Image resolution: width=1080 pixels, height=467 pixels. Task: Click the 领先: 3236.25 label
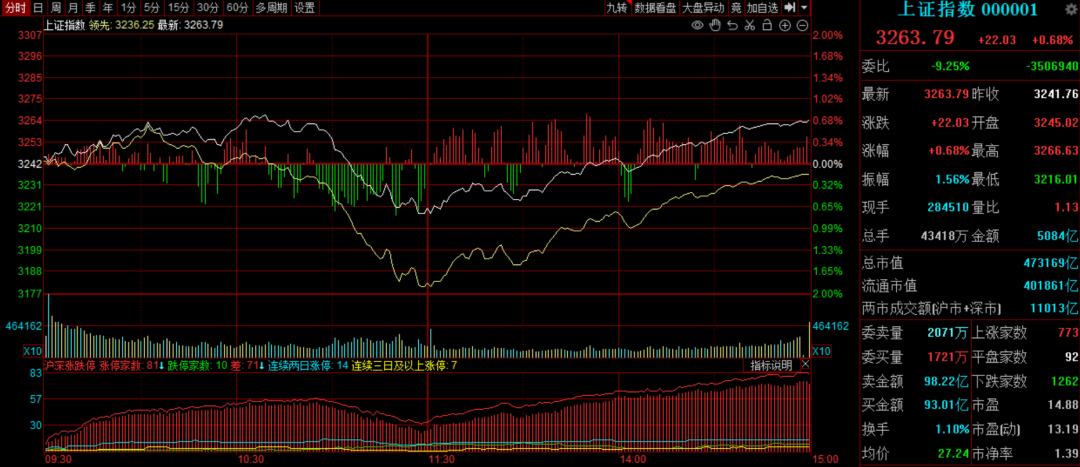click(x=121, y=25)
